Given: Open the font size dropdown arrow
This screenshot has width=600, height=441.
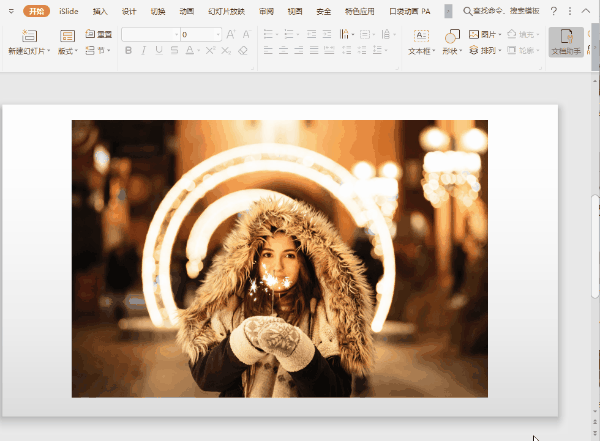Looking at the screenshot, I should 218,34.
